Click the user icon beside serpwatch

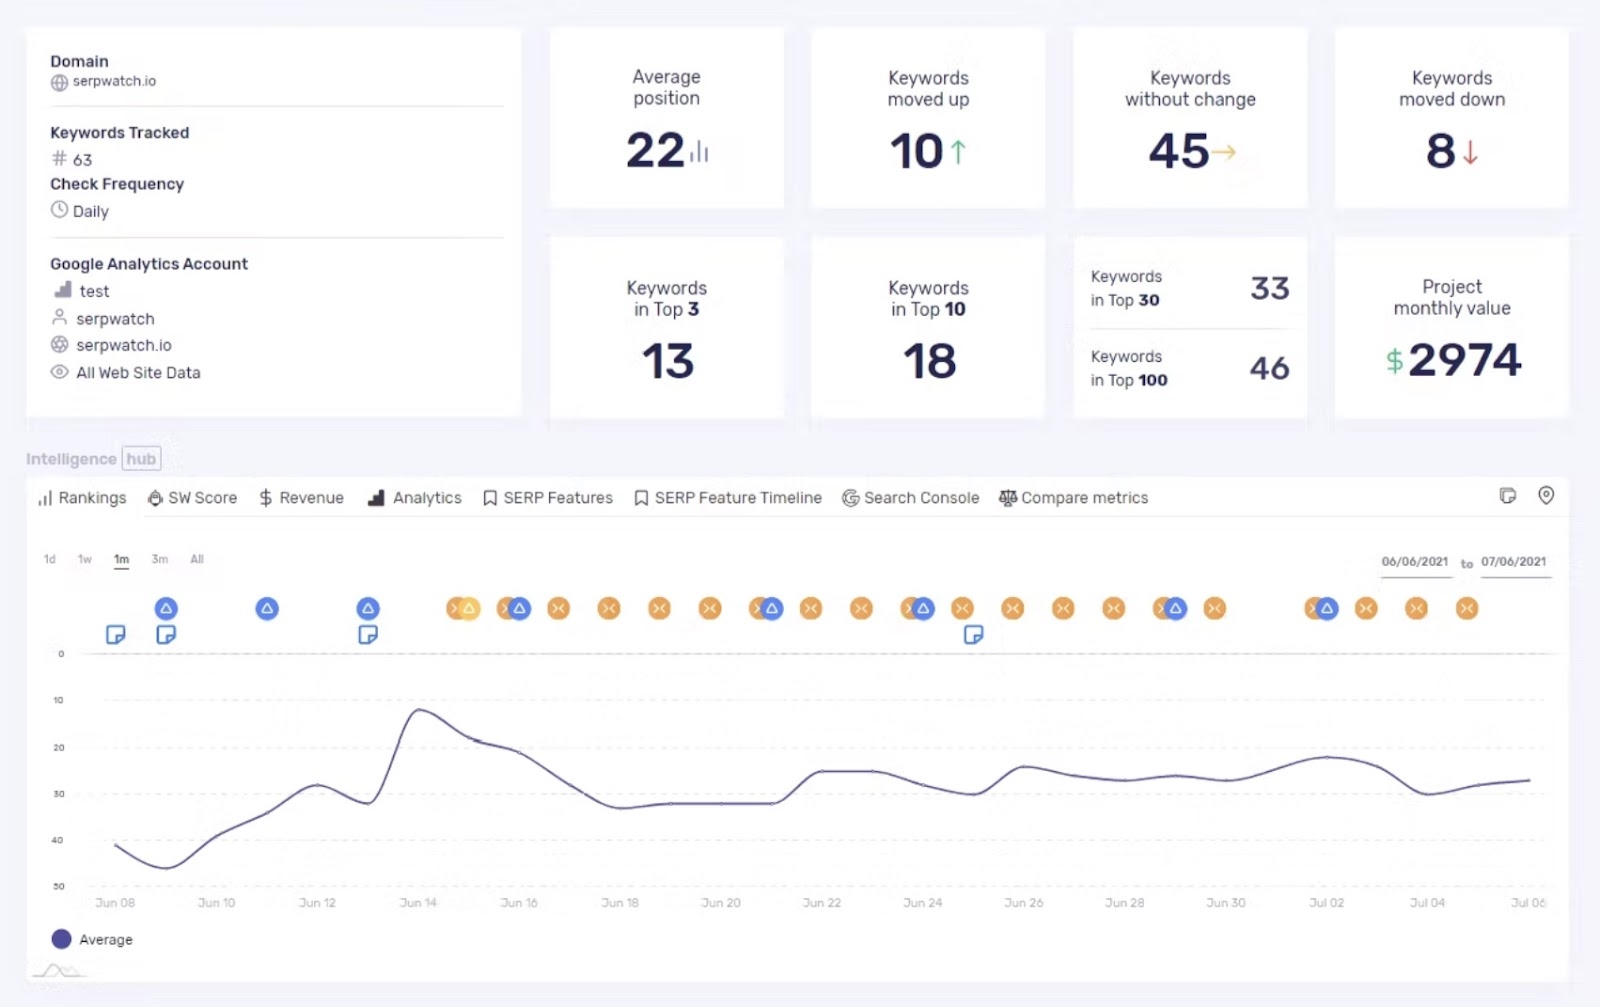click(x=60, y=318)
